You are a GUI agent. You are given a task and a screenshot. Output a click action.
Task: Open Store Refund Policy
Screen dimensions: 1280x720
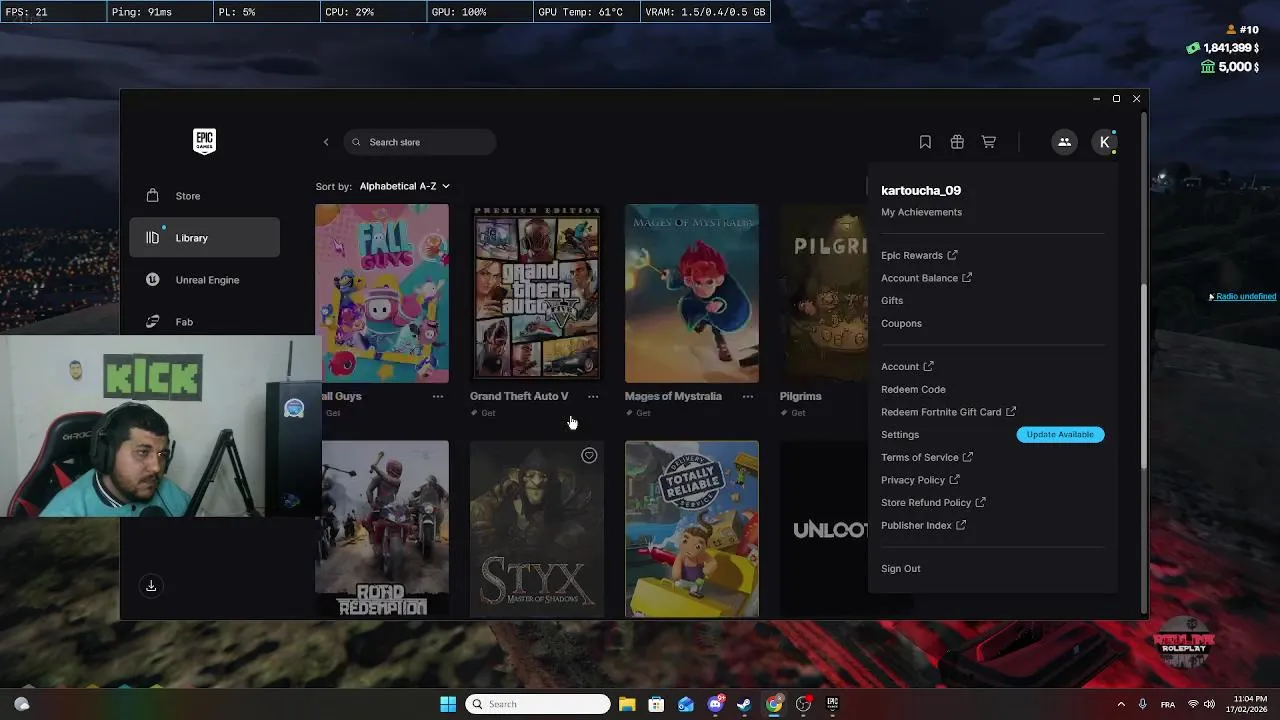pos(933,502)
